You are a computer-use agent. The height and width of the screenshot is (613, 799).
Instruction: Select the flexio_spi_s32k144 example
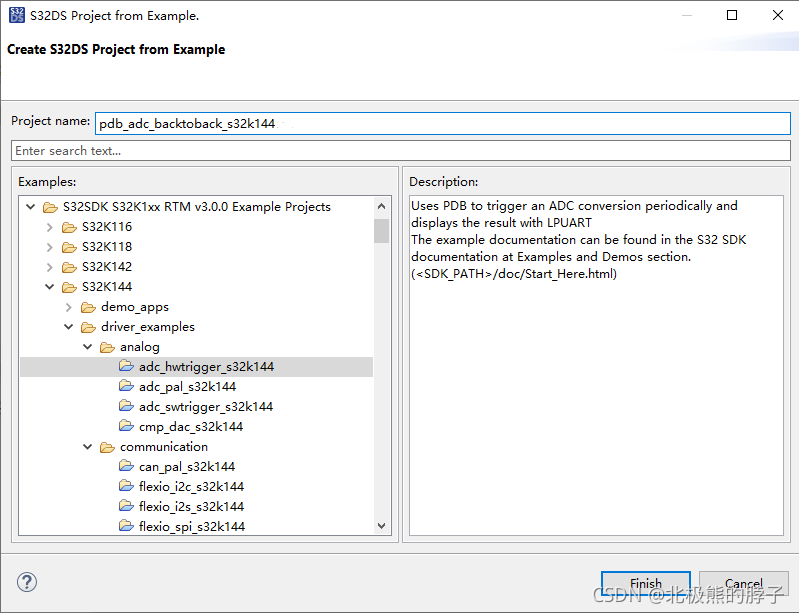192,526
